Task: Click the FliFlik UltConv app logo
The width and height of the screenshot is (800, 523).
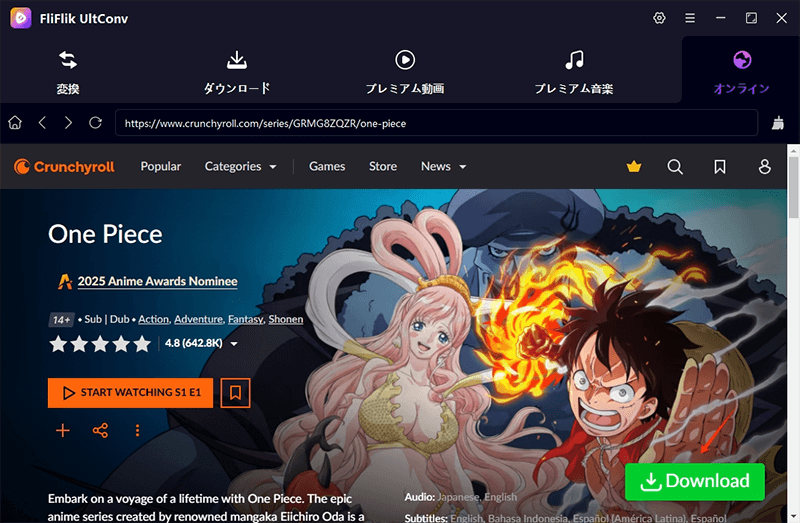Action: [x=21, y=18]
